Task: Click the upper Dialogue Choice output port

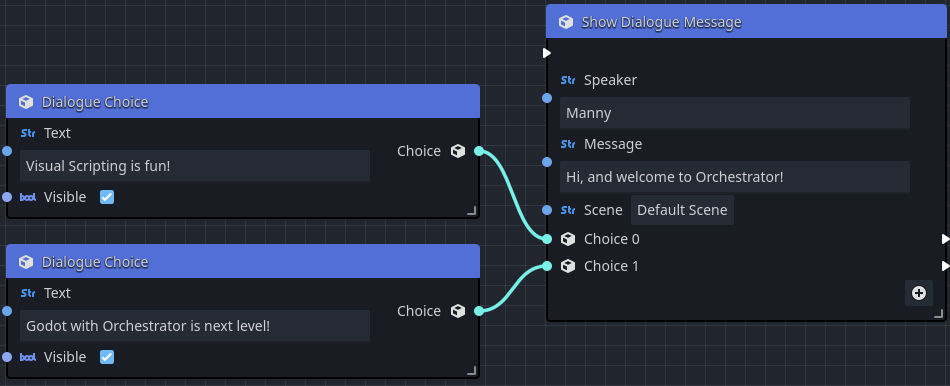Action: coord(479,151)
